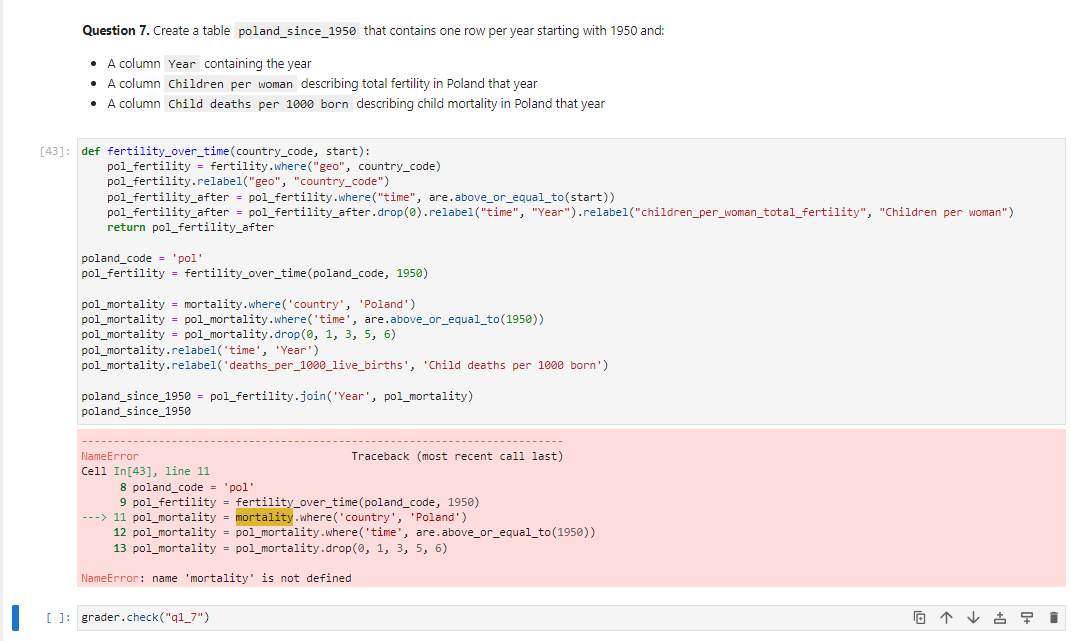Insert a new cell above the grader cell
1071x641 pixels.
coord(1000,618)
